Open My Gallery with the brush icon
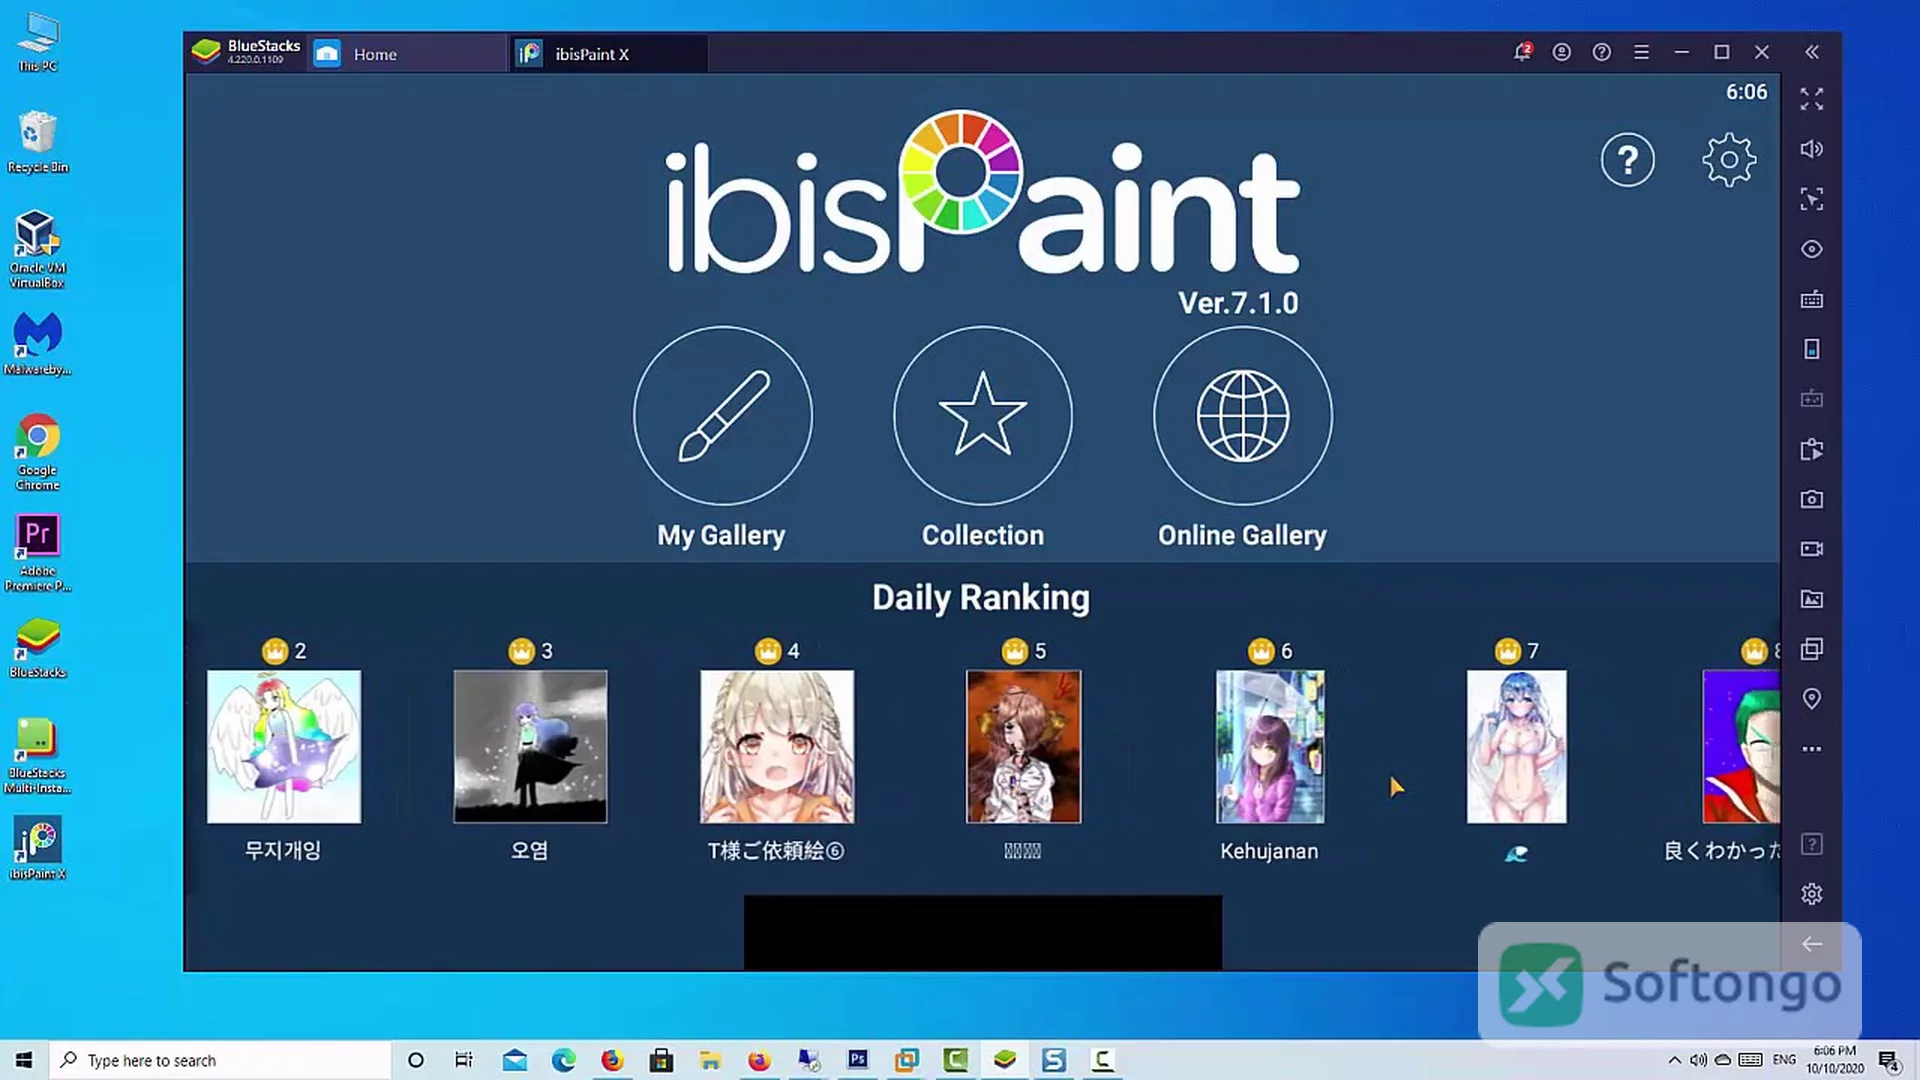The image size is (1920, 1080). tap(722, 416)
